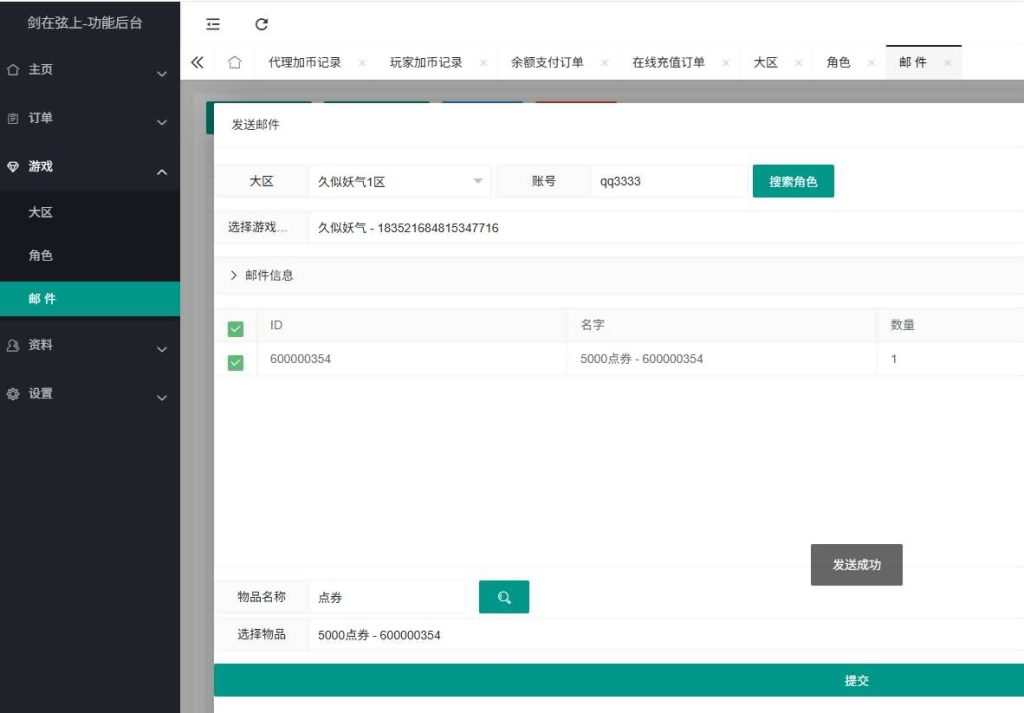Viewport: 1024px width, 713px height.
Task: Close the 代理加币记录 tab
Action: click(362, 63)
